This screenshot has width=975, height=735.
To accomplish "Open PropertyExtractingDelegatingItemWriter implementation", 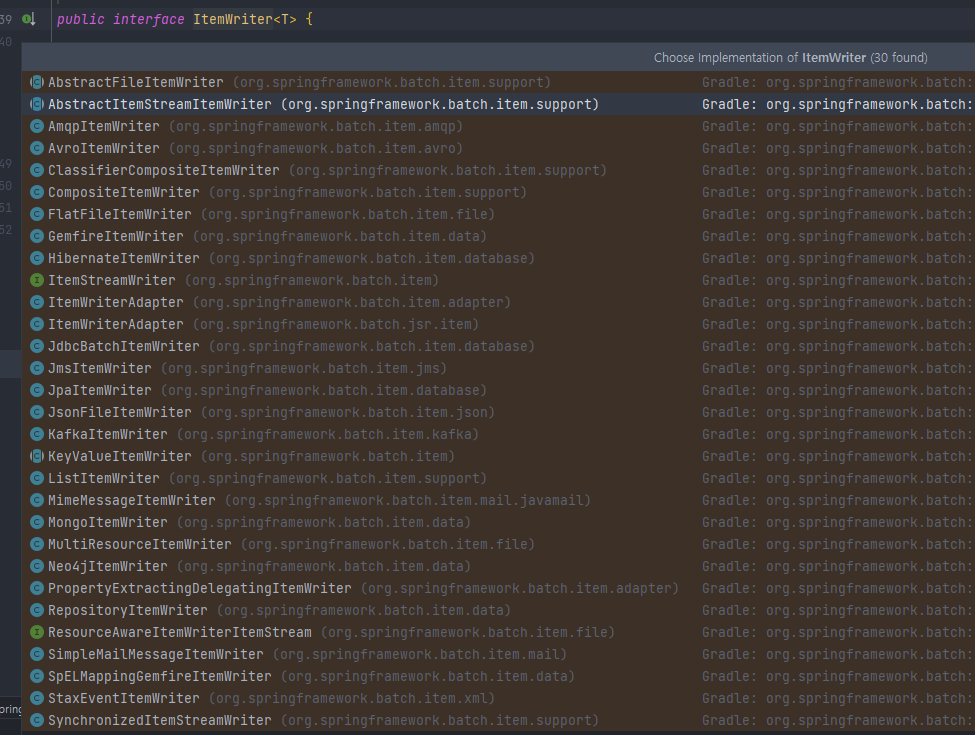I will (498, 588).
